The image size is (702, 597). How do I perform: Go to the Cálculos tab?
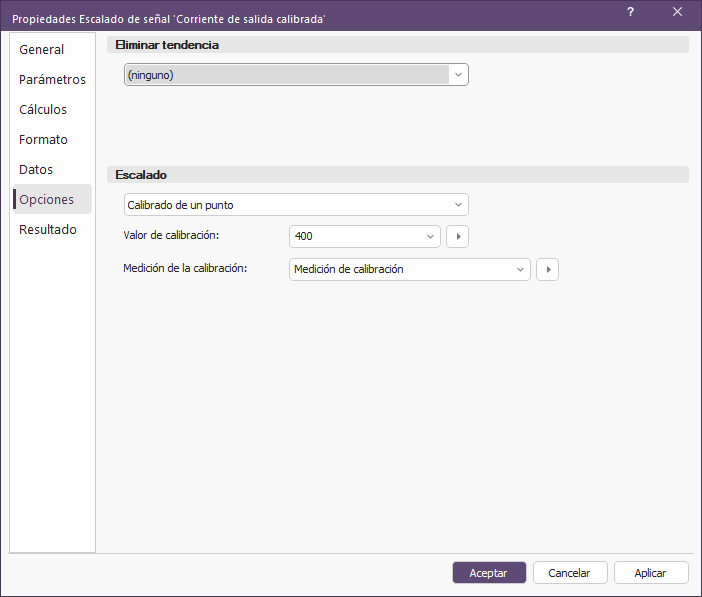coord(43,110)
